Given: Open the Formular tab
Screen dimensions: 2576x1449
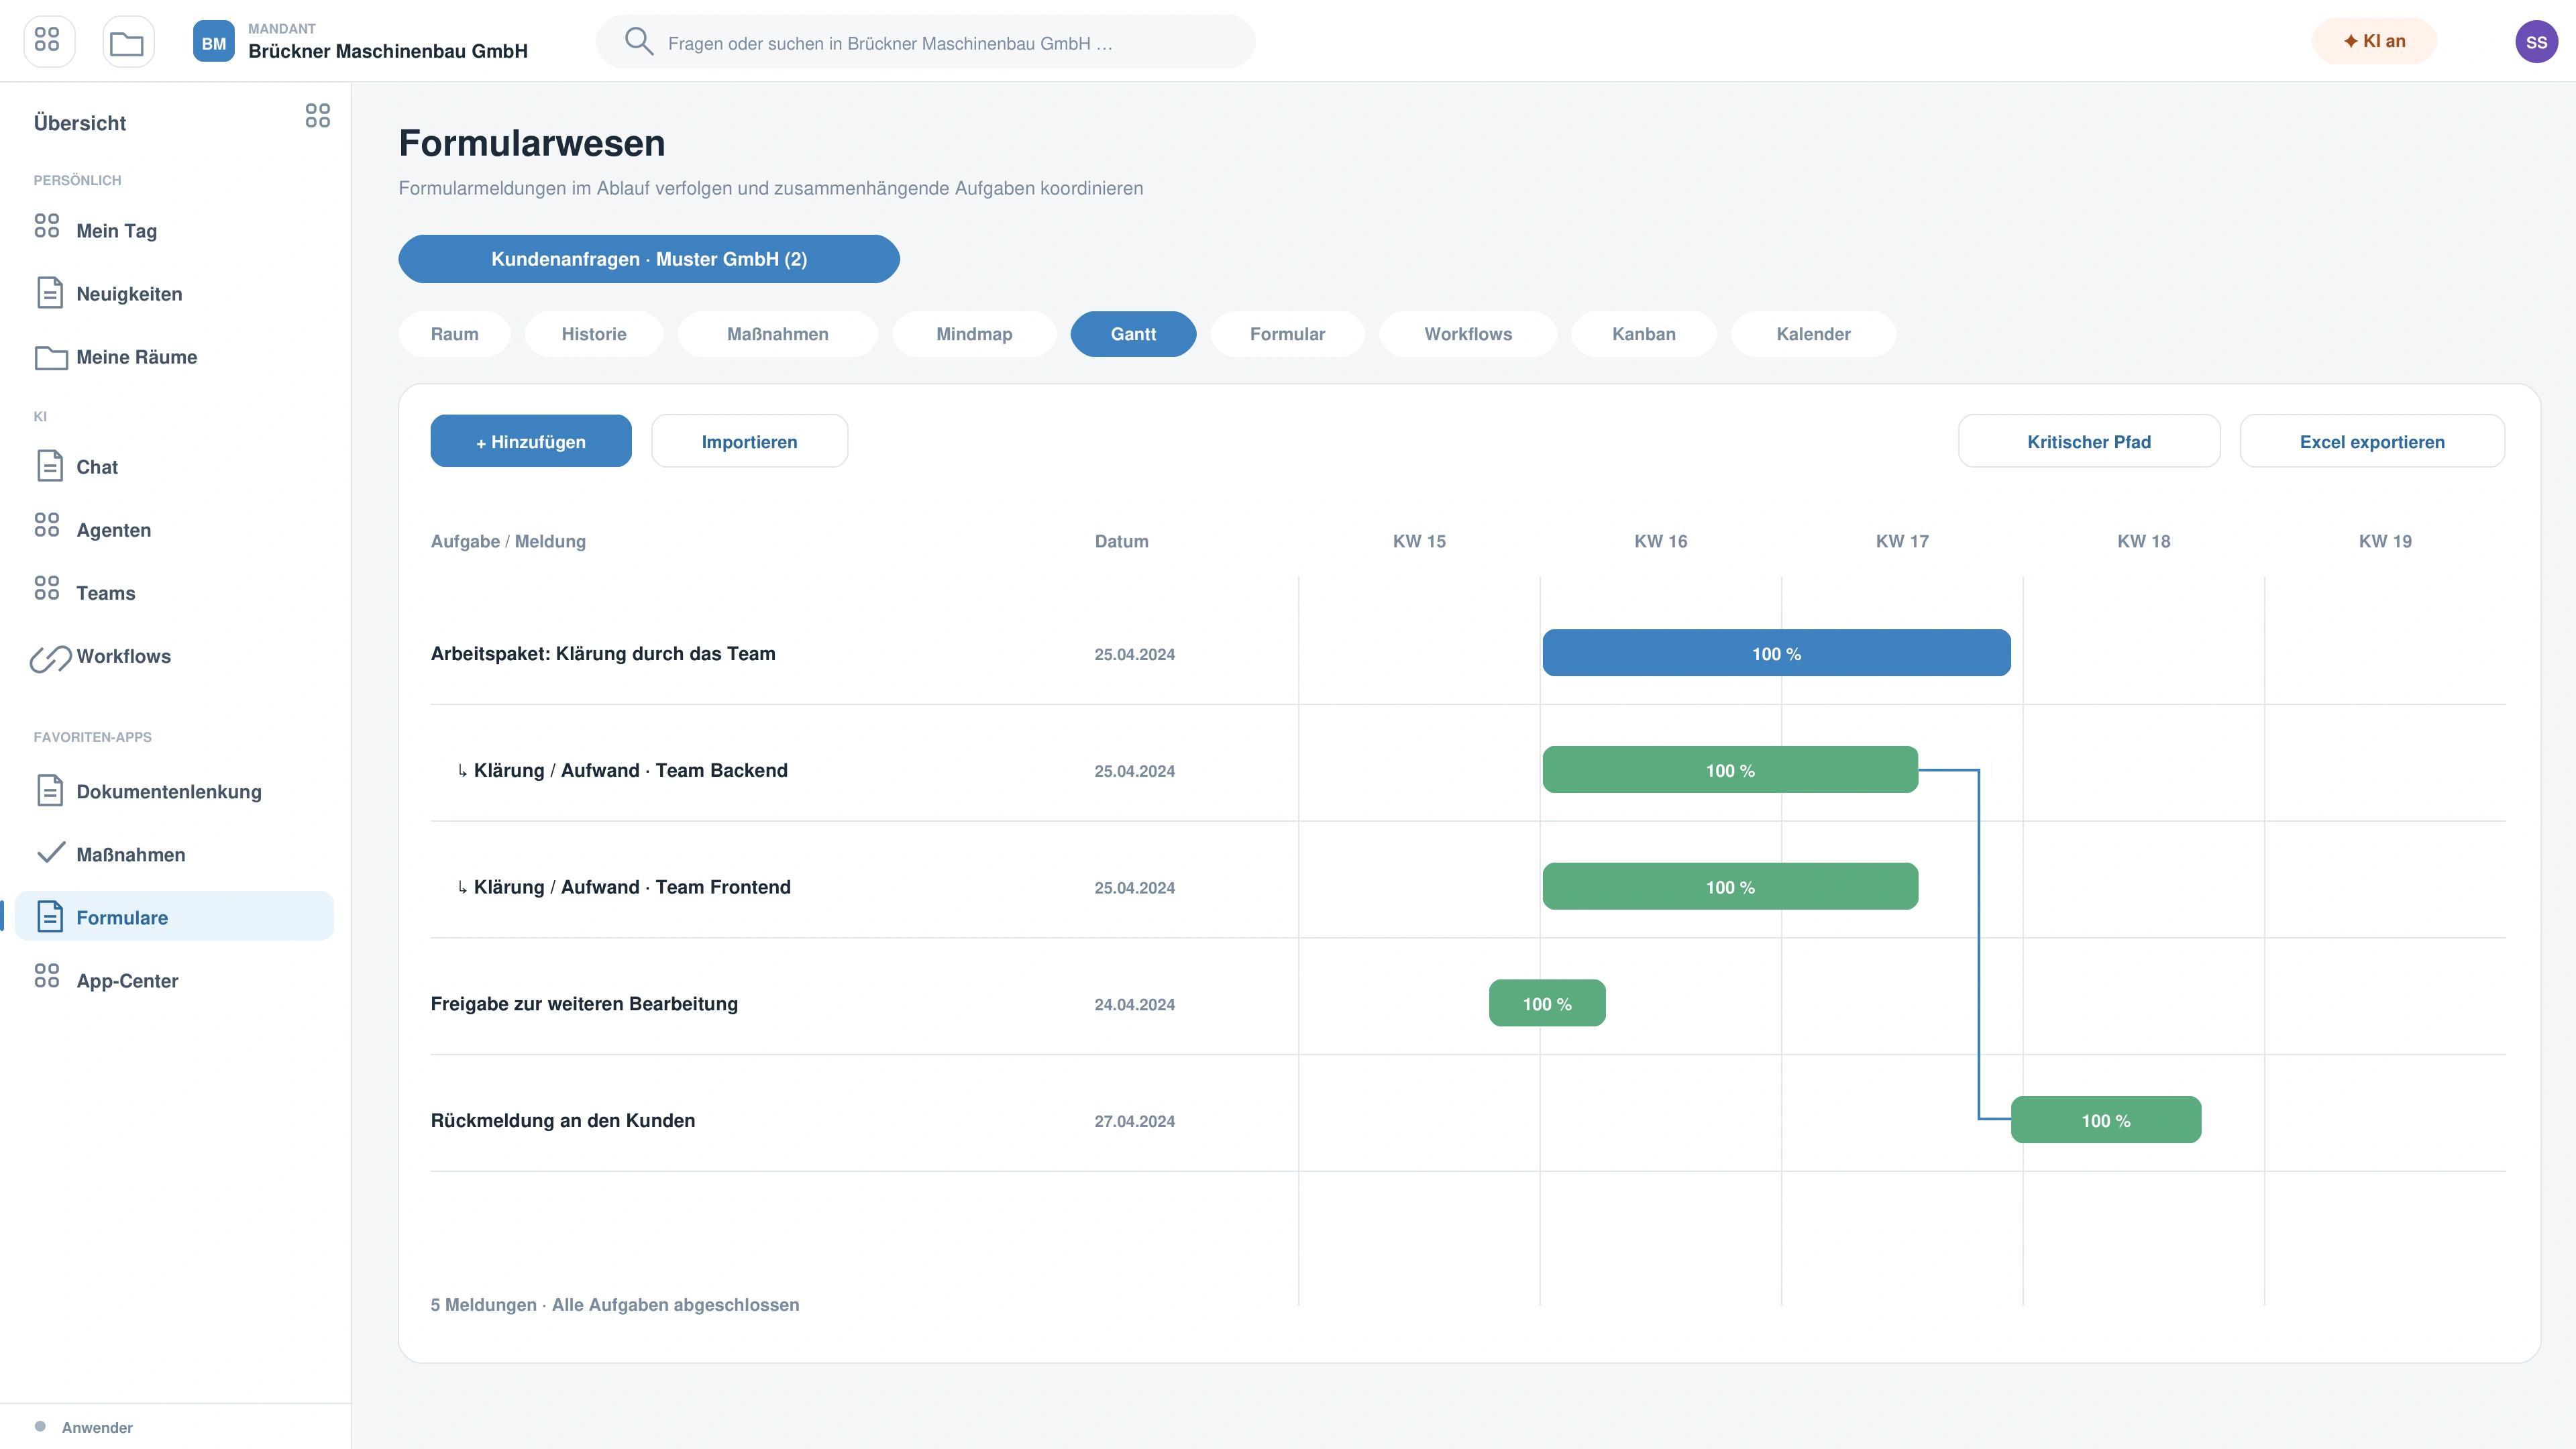Looking at the screenshot, I should click(1287, 334).
